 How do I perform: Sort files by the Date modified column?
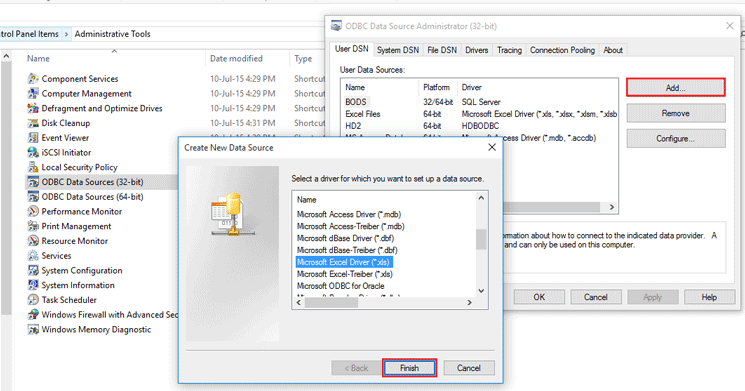pos(236,58)
